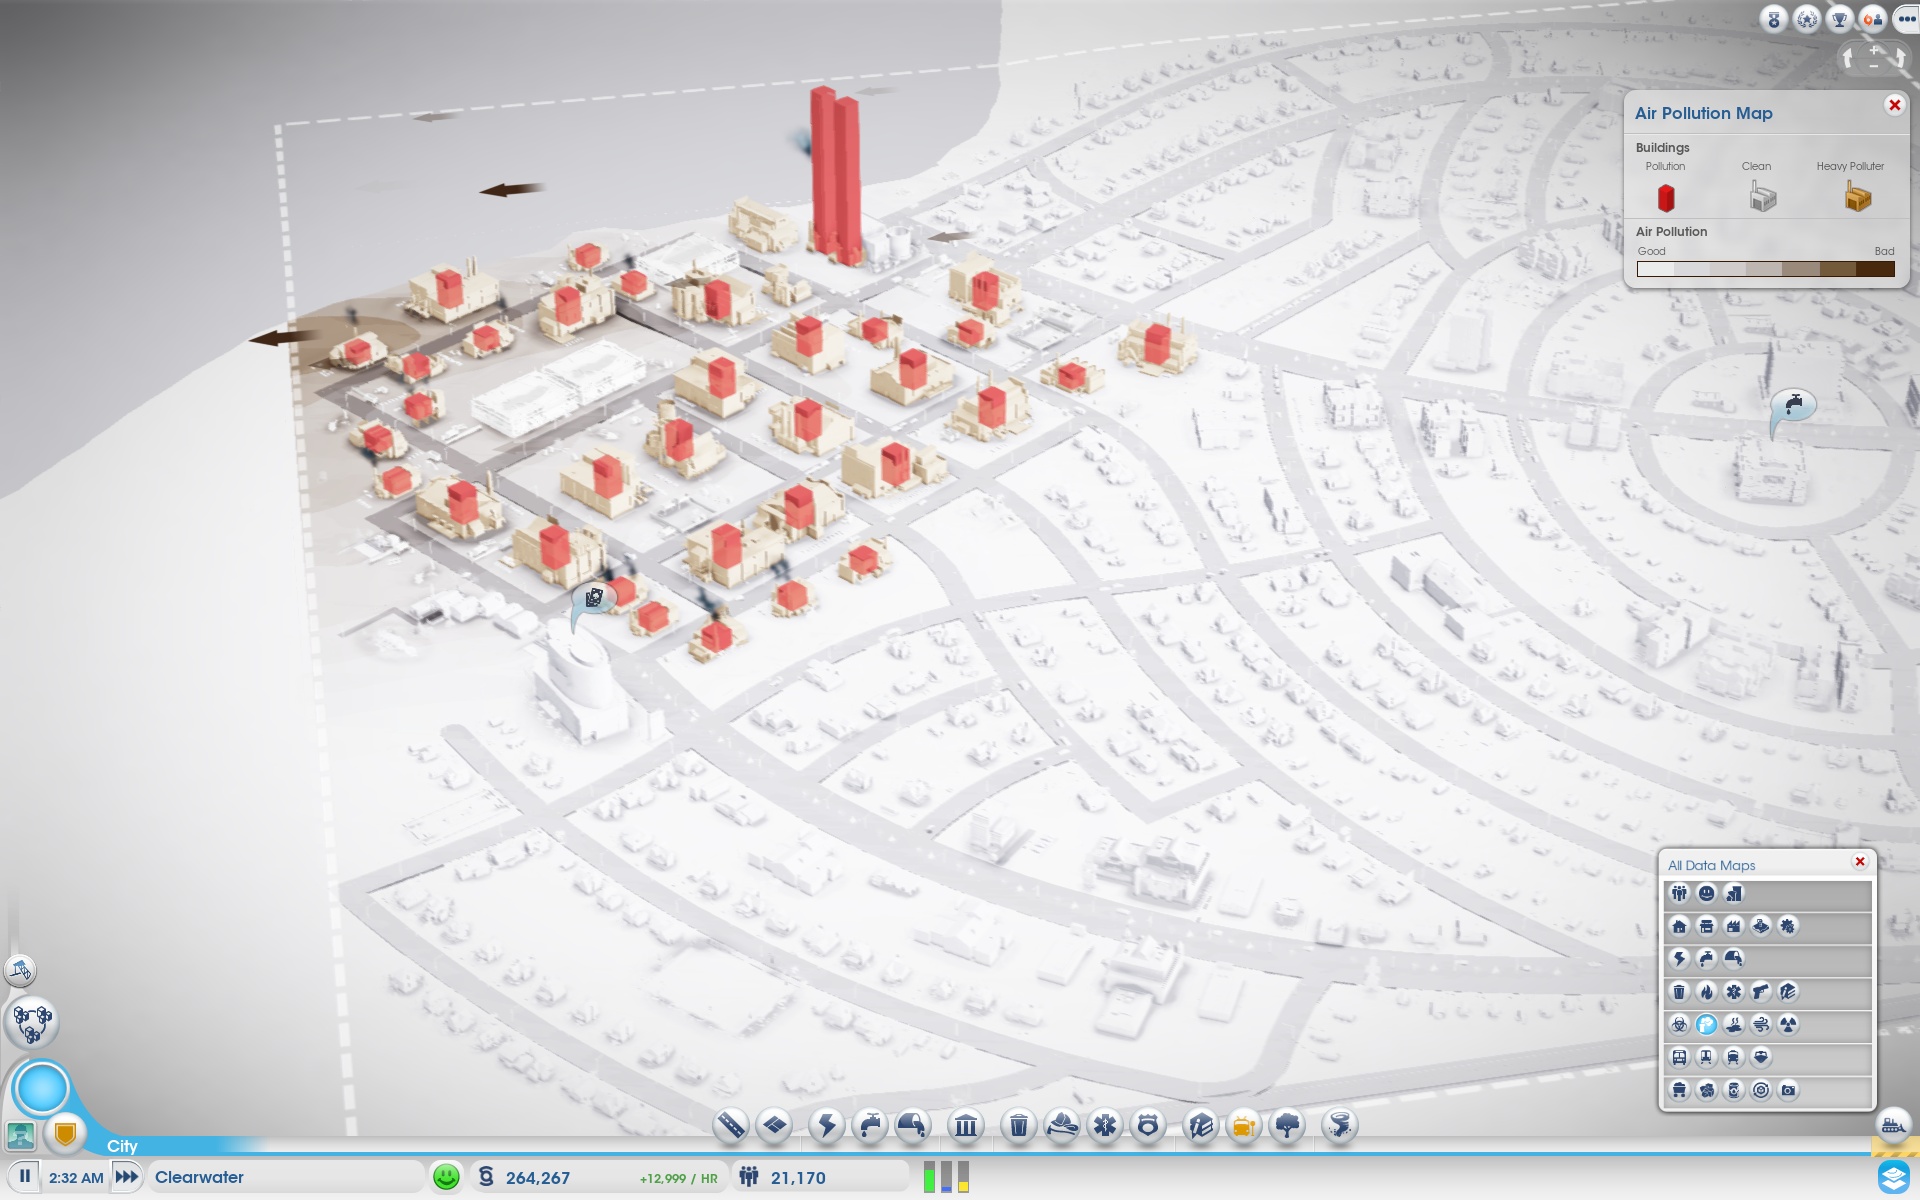The height and width of the screenshot is (1200, 1920).
Task: Open the Disasters tornado menu
Action: click(x=1340, y=1126)
